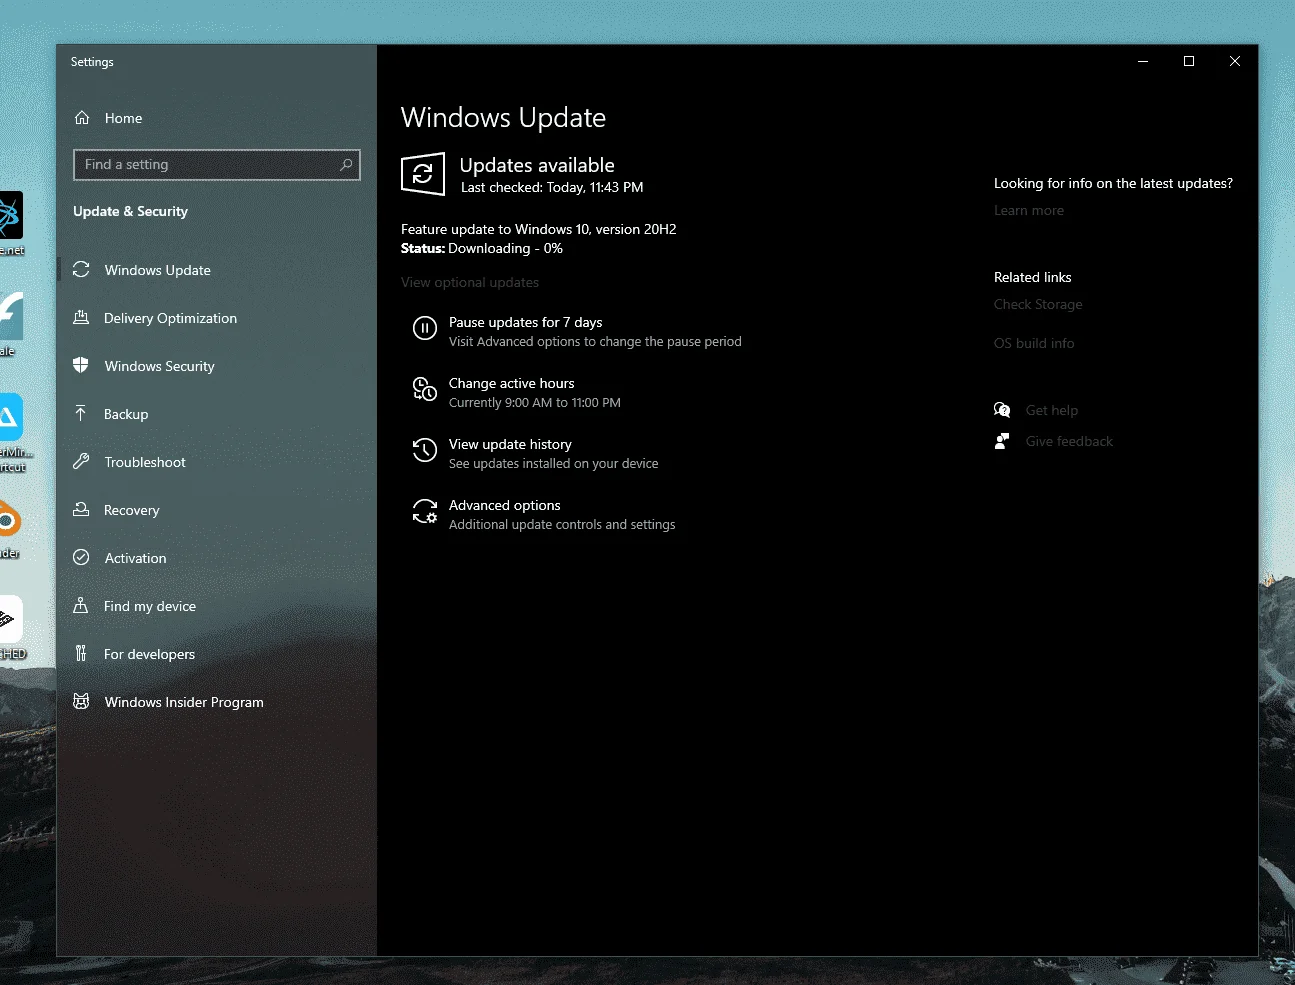Click the Status: Downloading - 0% text

(482, 248)
